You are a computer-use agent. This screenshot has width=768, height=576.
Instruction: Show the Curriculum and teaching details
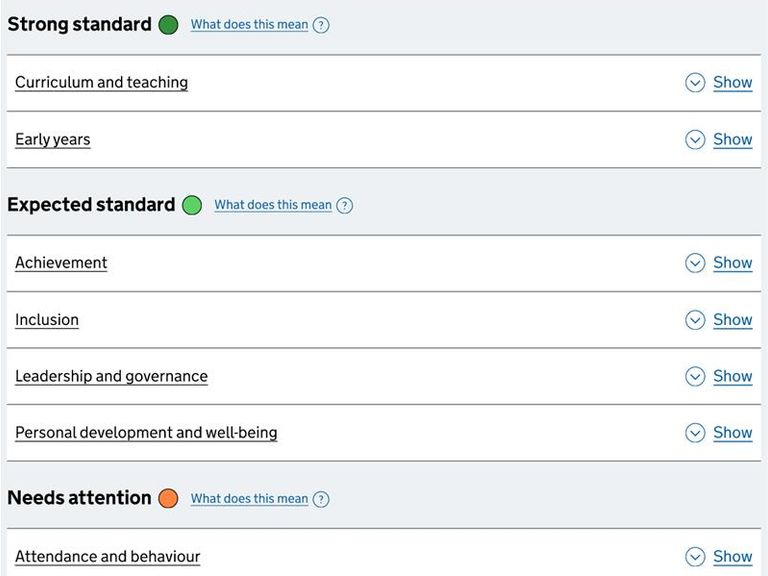tap(732, 83)
